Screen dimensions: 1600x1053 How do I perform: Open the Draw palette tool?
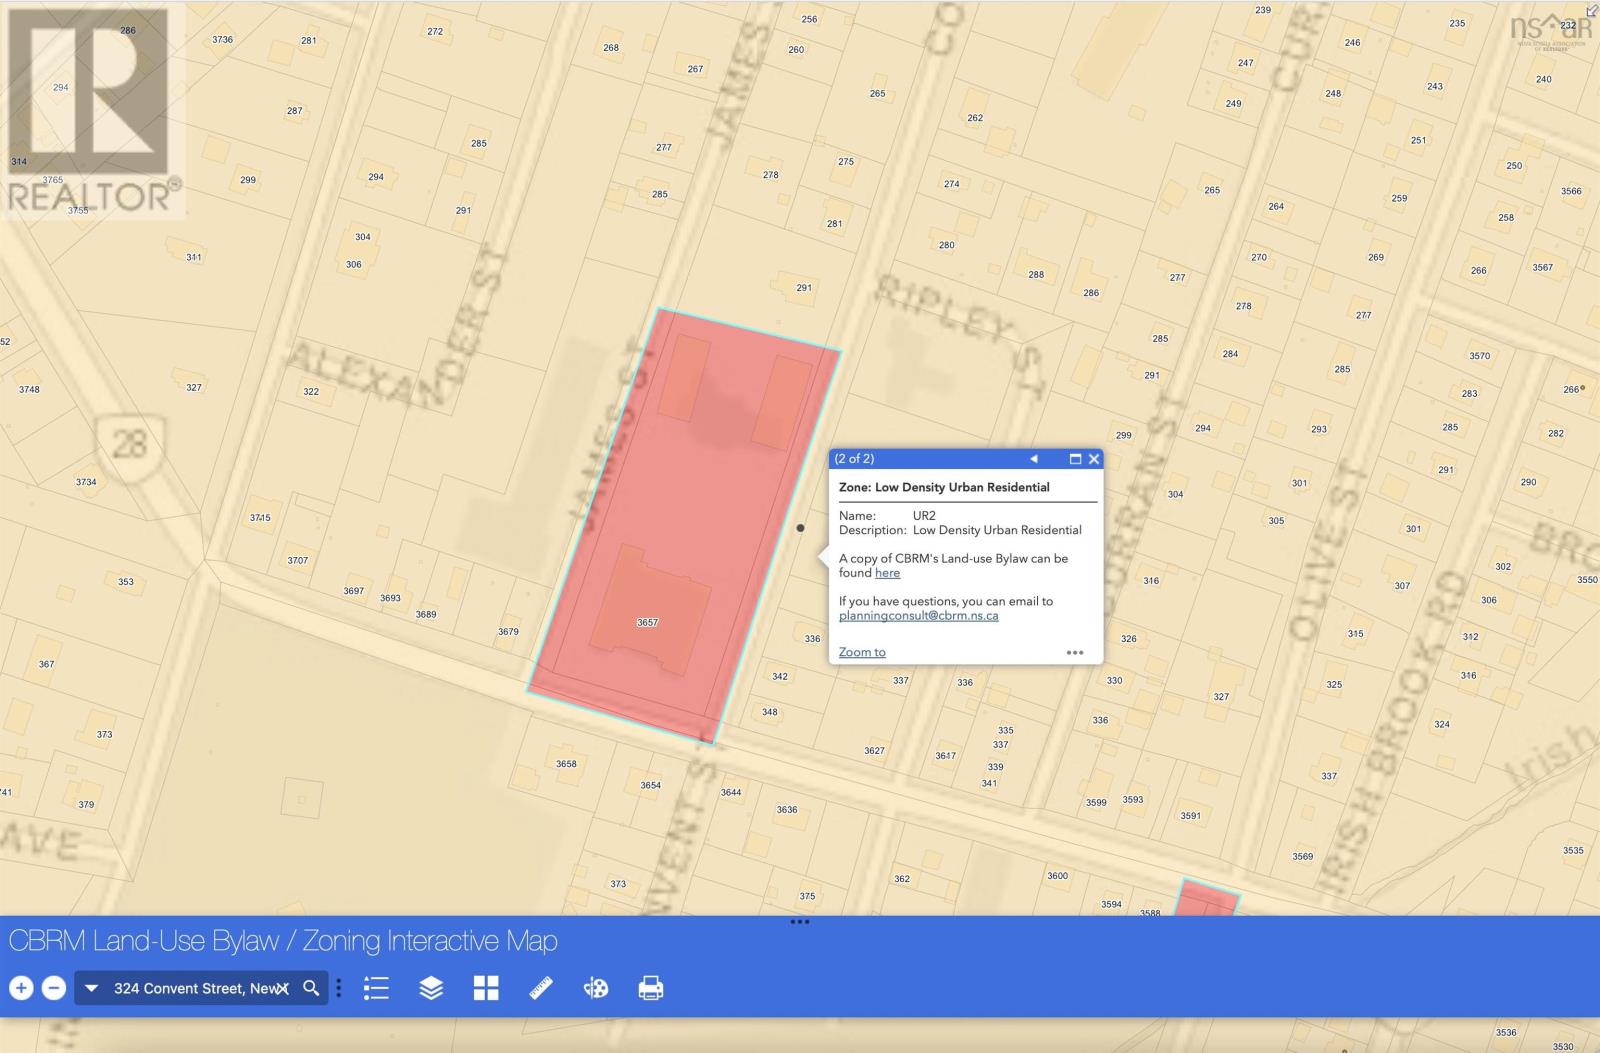point(596,988)
